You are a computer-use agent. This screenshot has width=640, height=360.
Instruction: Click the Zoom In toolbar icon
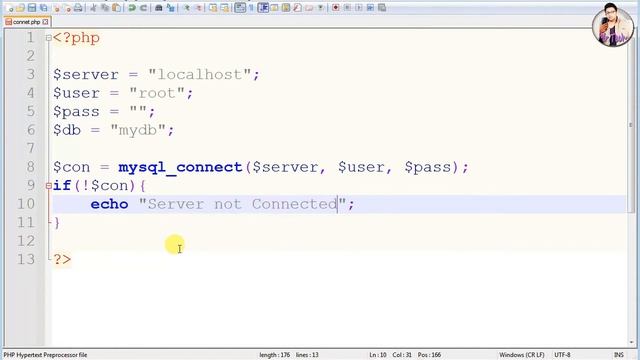point(187,8)
